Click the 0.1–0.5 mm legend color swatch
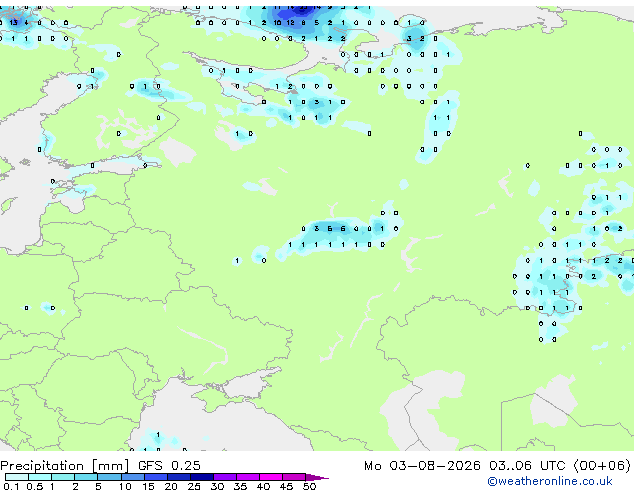The image size is (634, 490). [x=17, y=477]
